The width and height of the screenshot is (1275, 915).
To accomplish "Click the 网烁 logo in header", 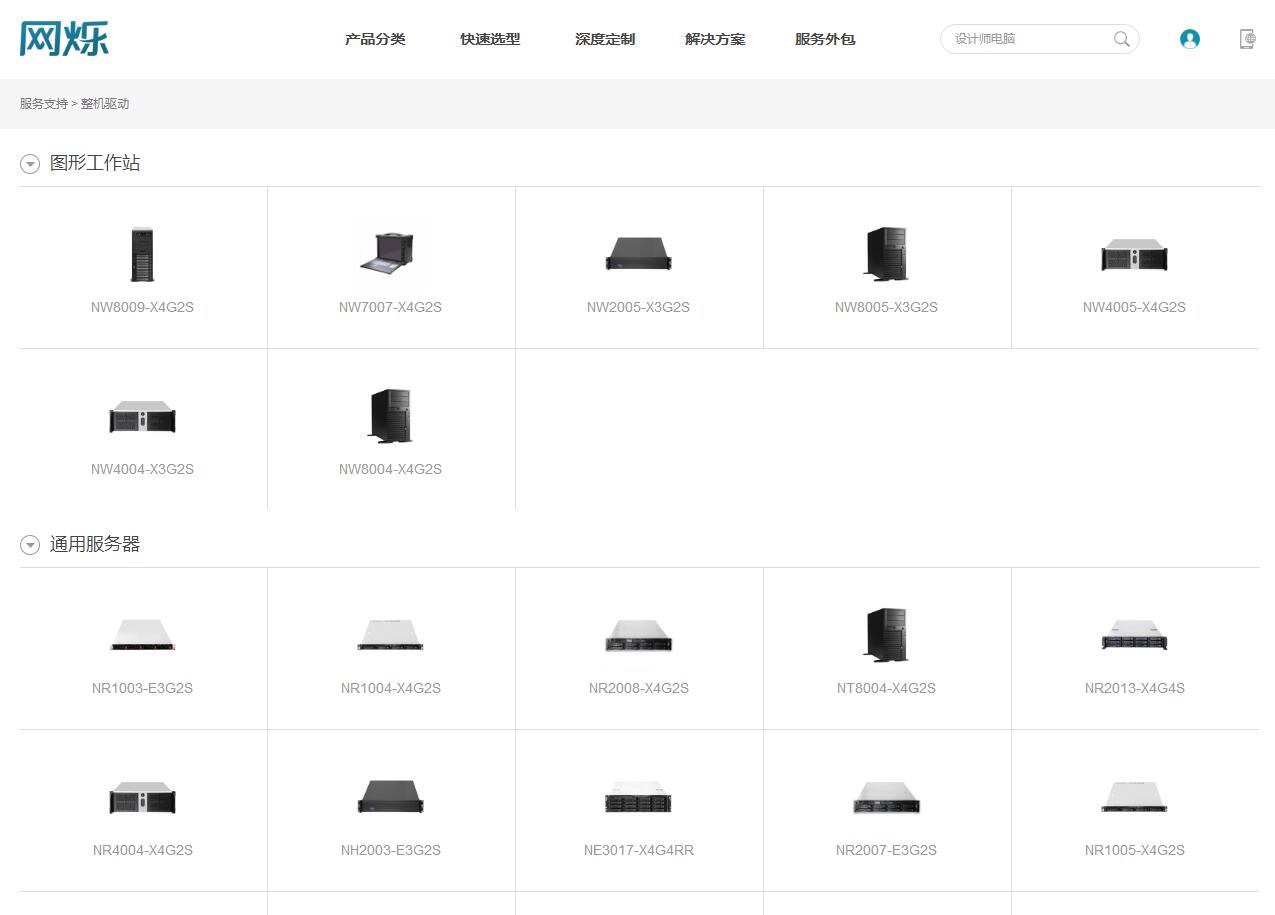I will 64,39.
